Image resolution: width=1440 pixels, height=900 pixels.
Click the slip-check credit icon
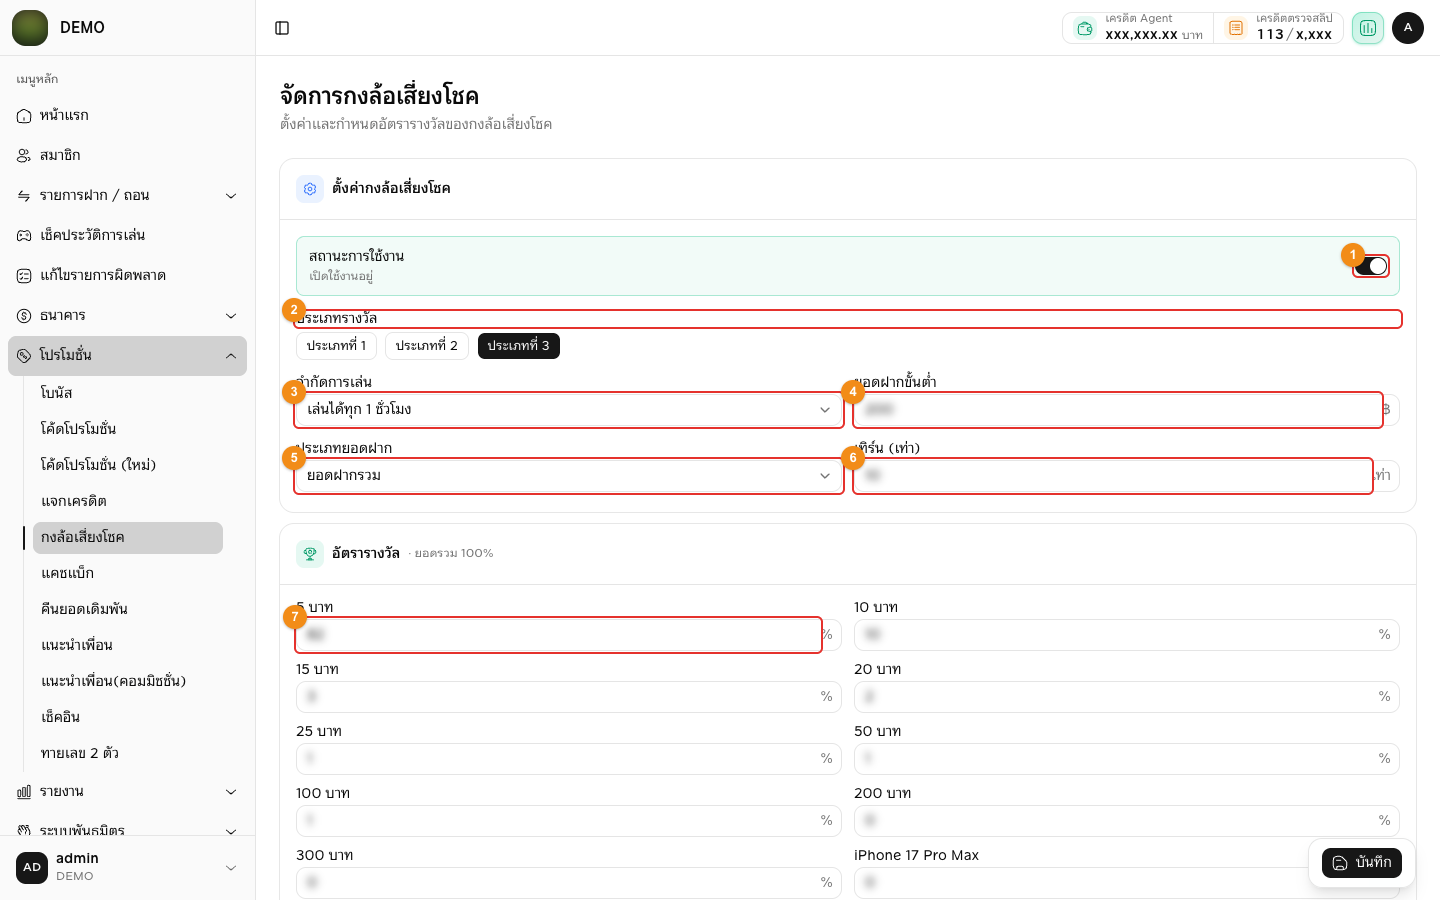[1236, 28]
